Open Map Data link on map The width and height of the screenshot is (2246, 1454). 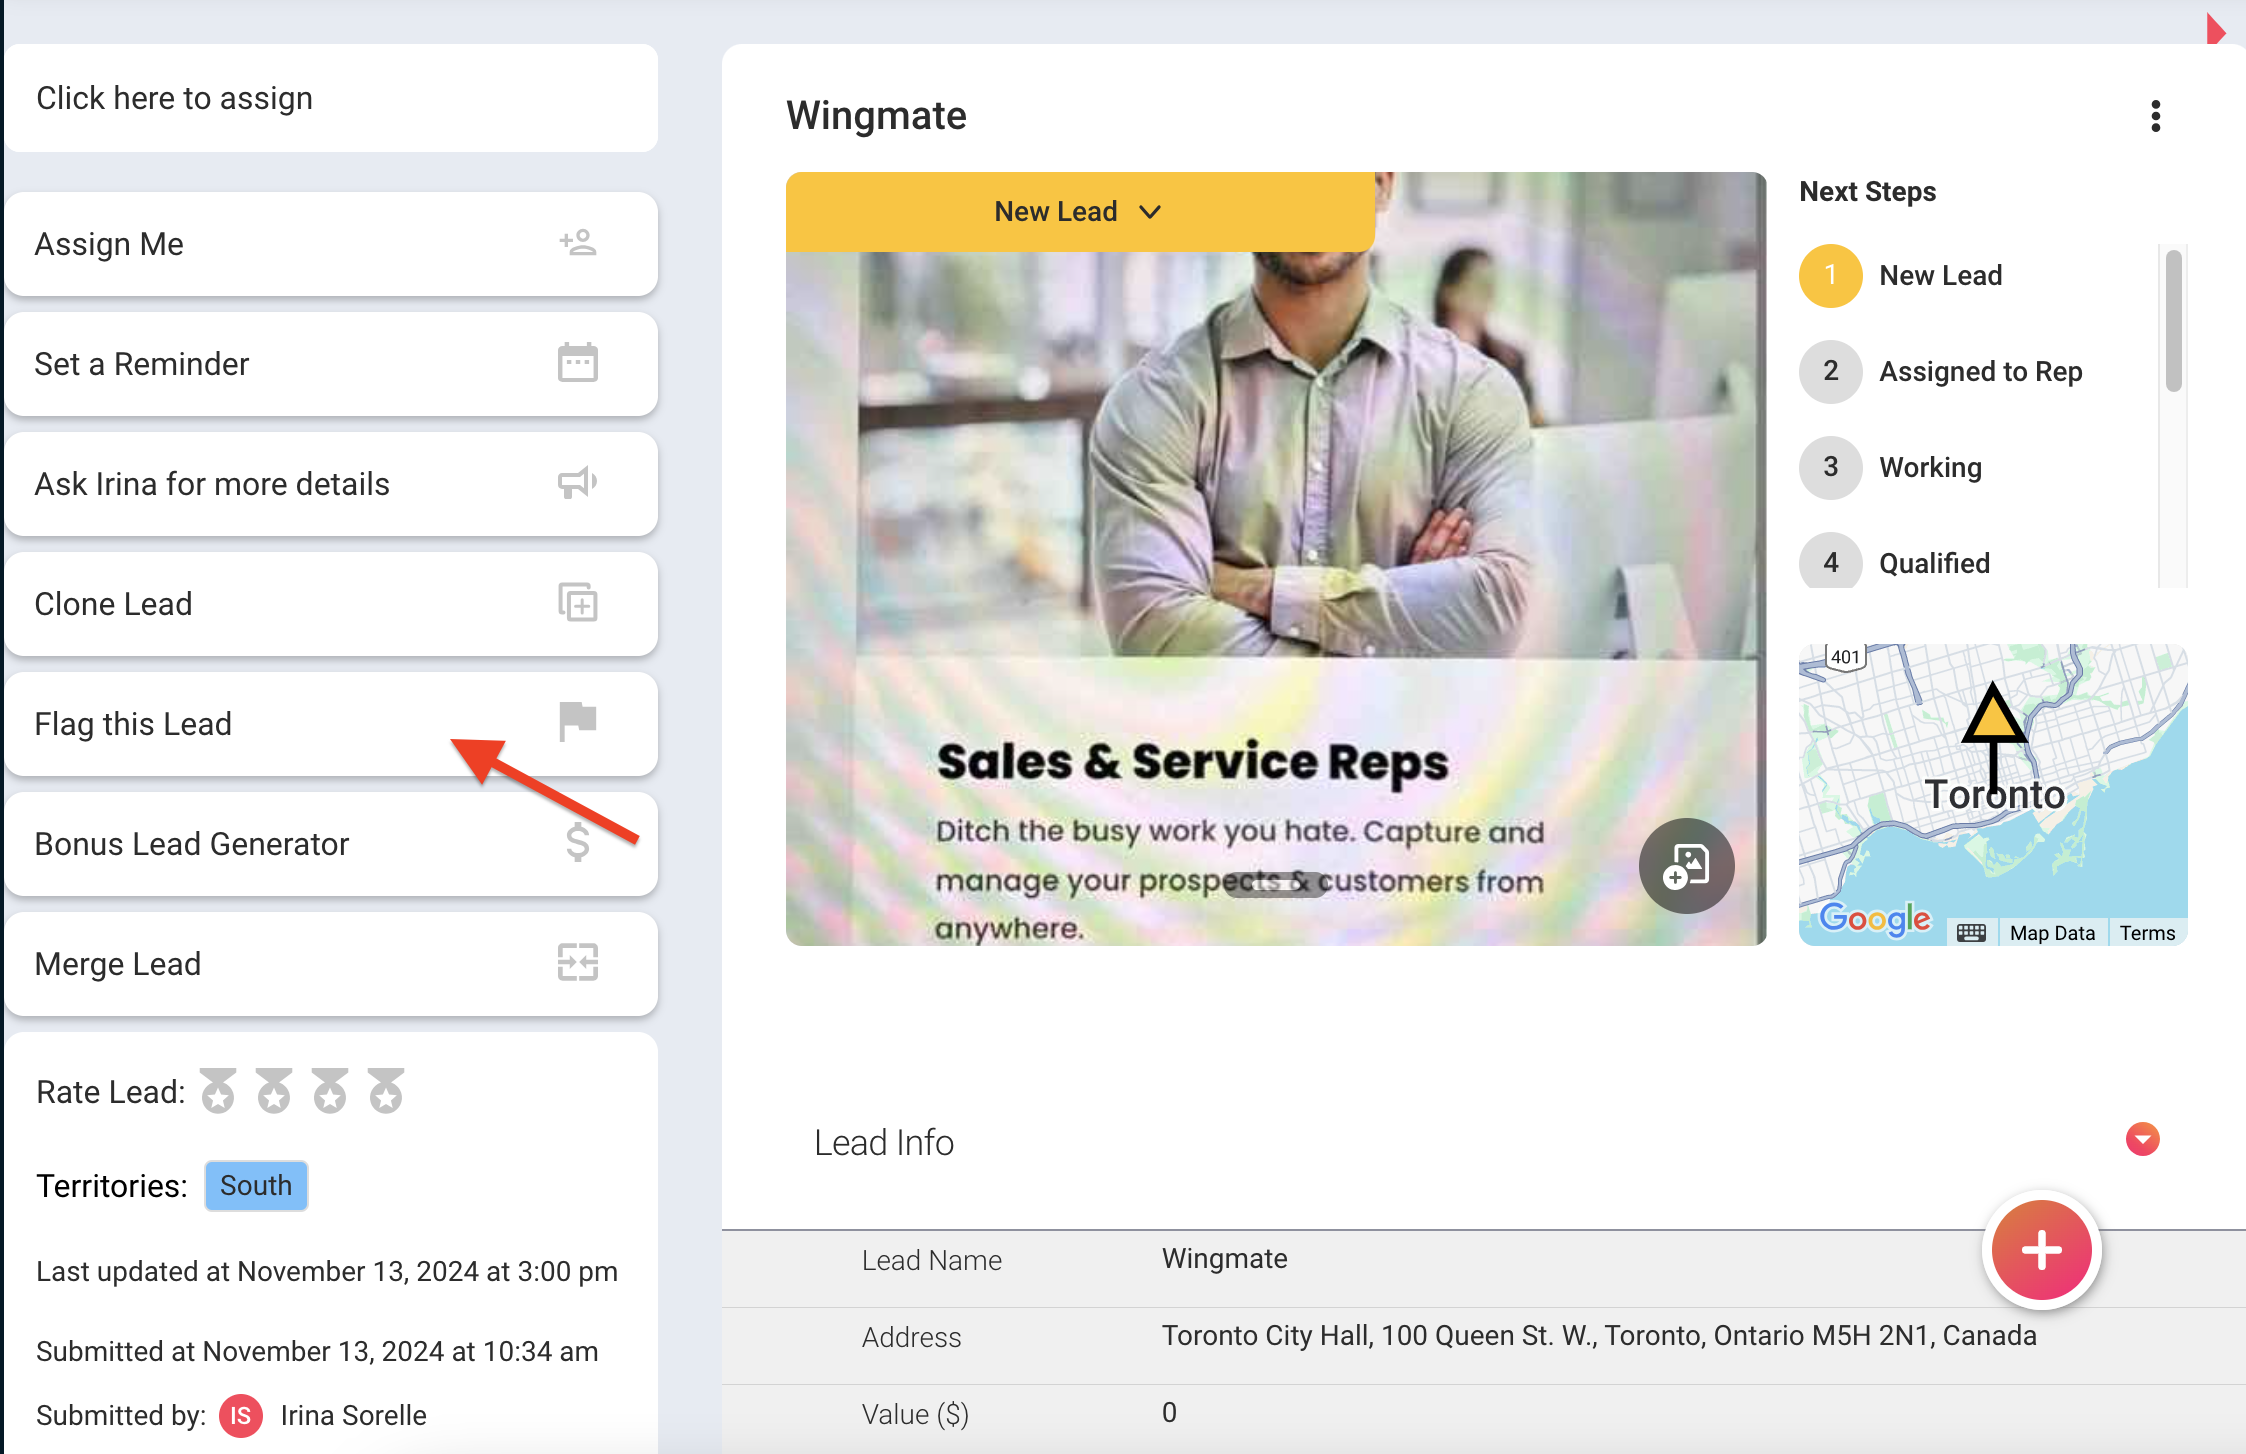[2052, 933]
